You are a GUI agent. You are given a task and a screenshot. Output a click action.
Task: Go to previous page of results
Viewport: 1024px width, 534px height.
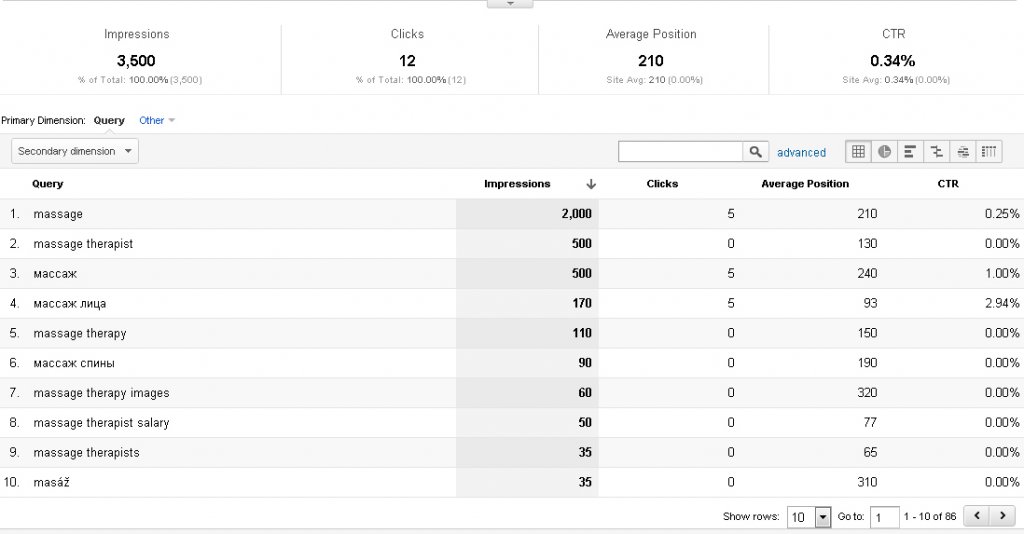[977, 517]
